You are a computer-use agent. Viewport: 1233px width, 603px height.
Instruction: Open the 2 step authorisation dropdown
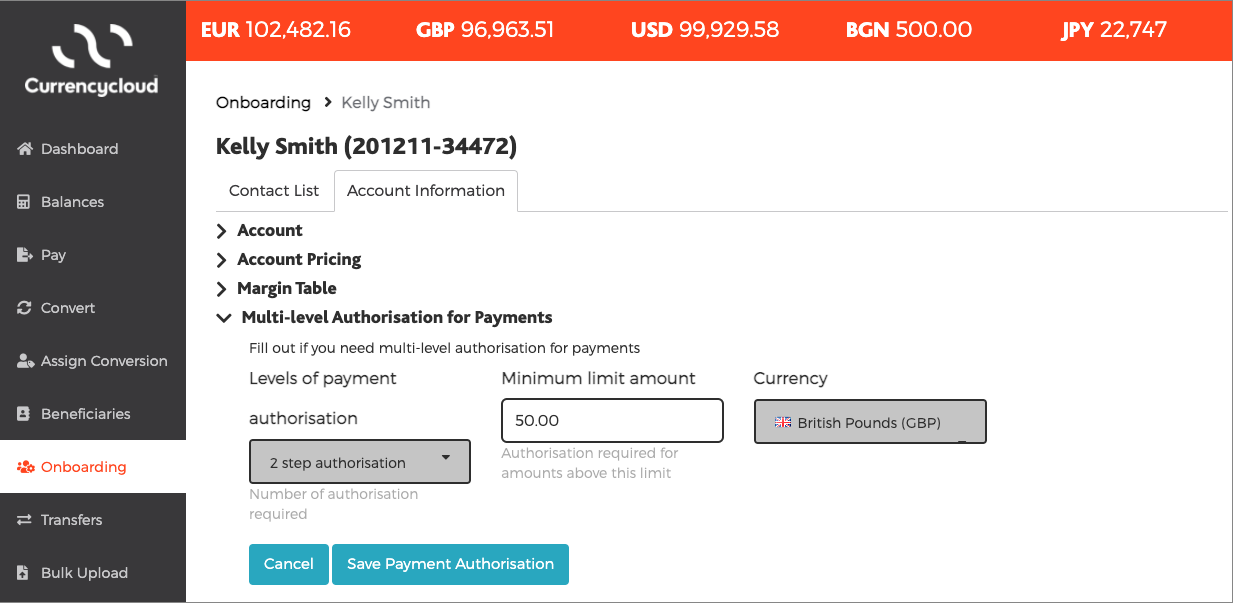(x=360, y=462)
